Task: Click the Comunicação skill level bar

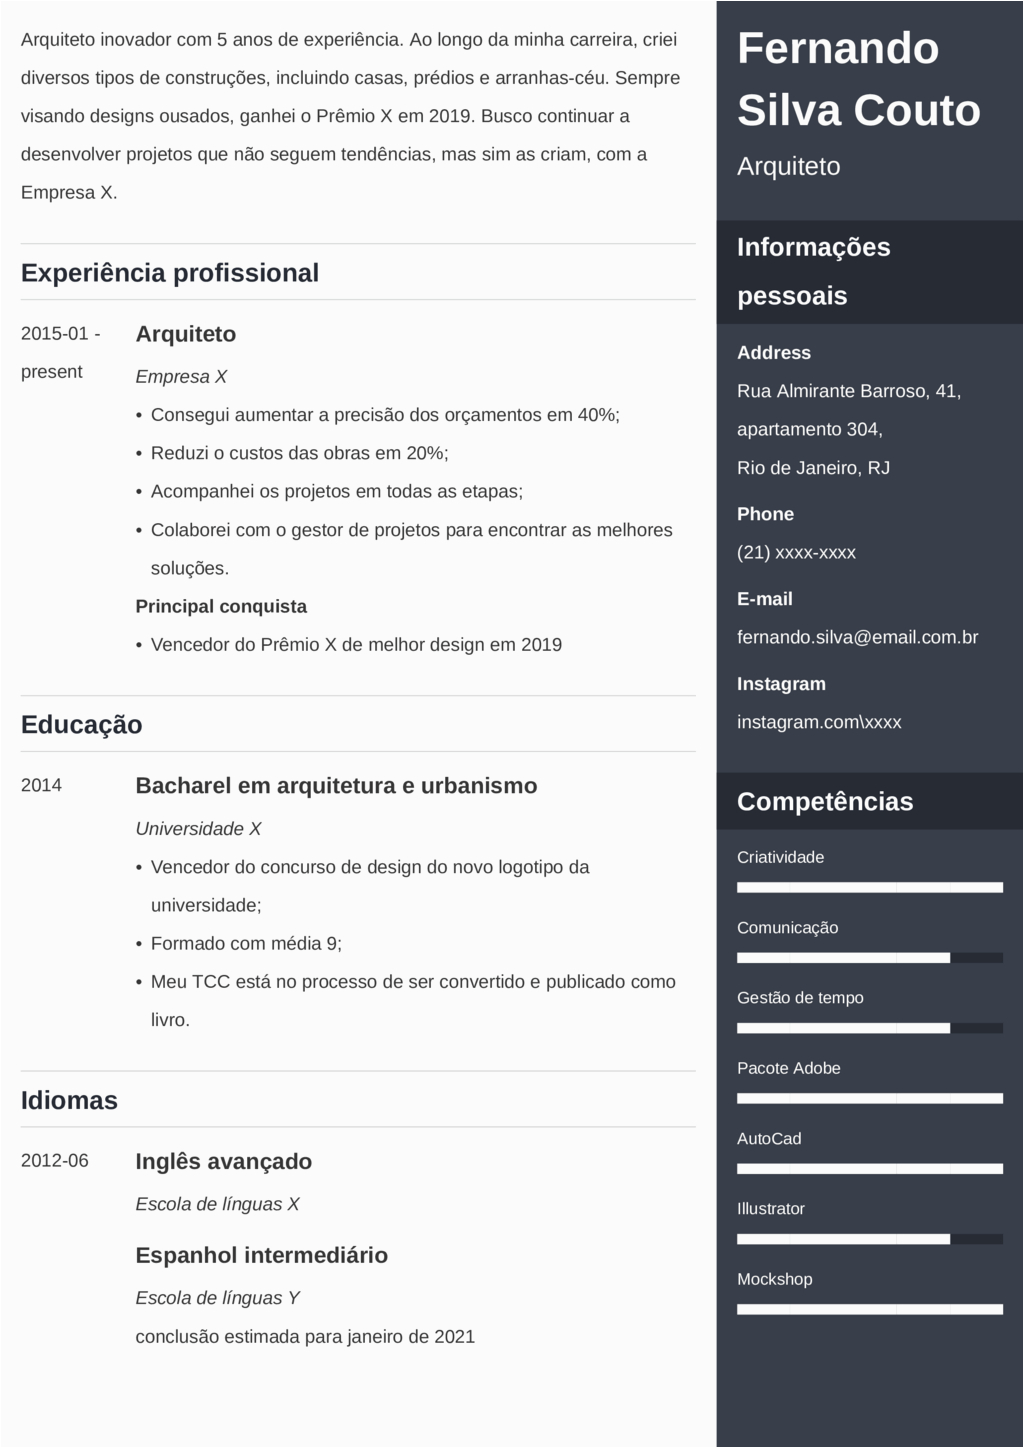Action: [x=869, y=958]
